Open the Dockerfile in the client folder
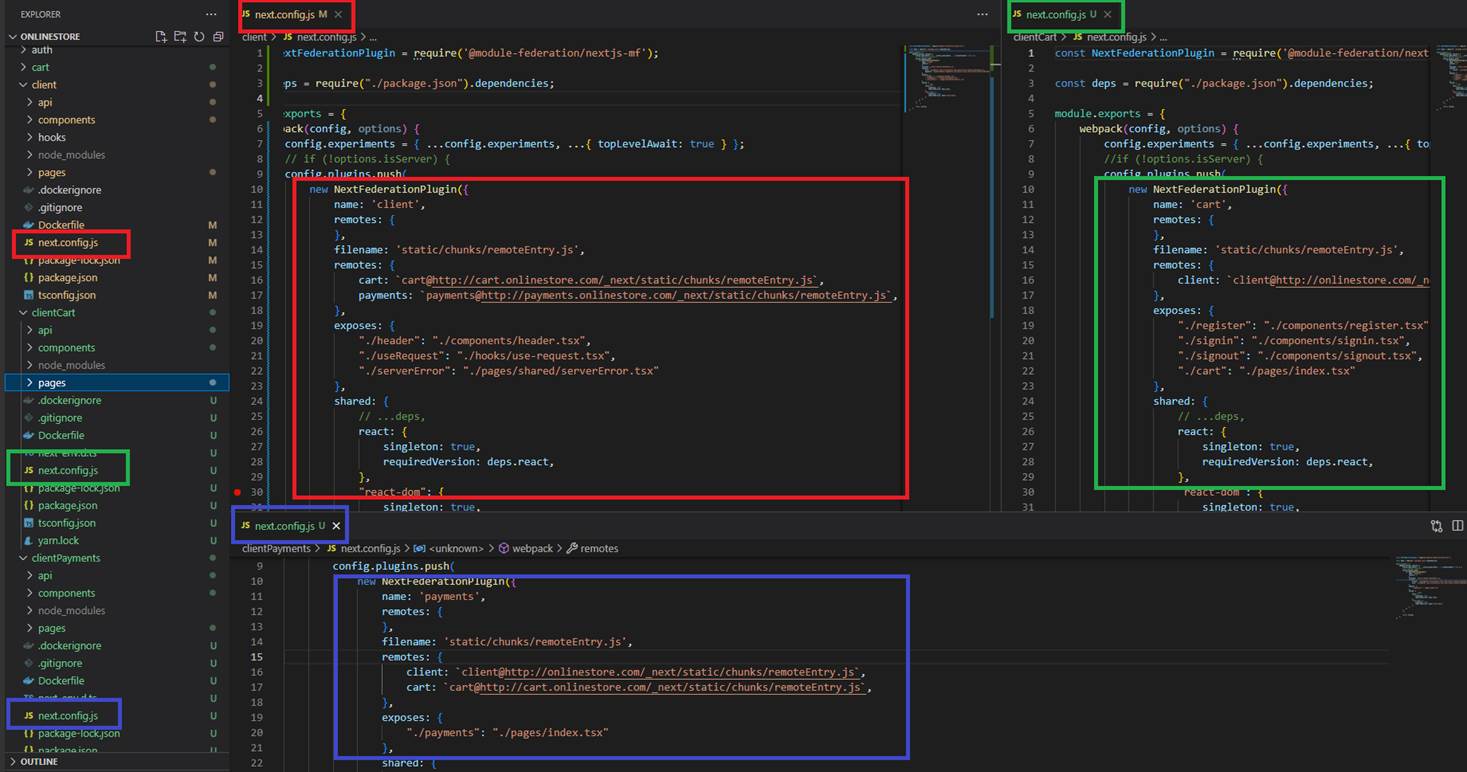1467x772 pixels. (x=61, y=225)
